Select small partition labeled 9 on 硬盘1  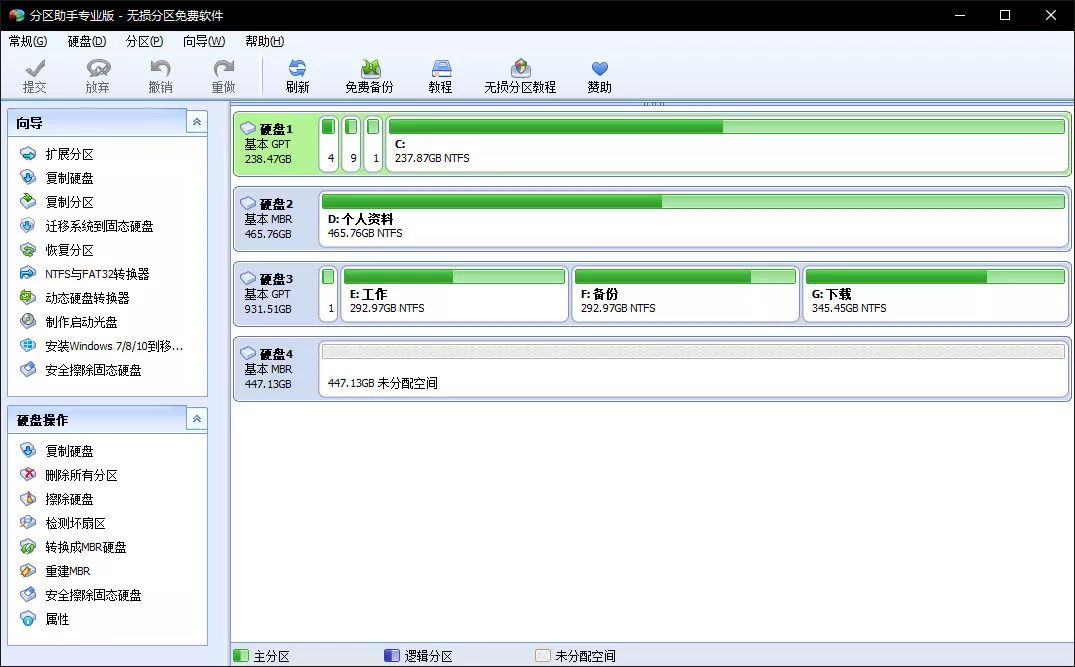point(351,144)
